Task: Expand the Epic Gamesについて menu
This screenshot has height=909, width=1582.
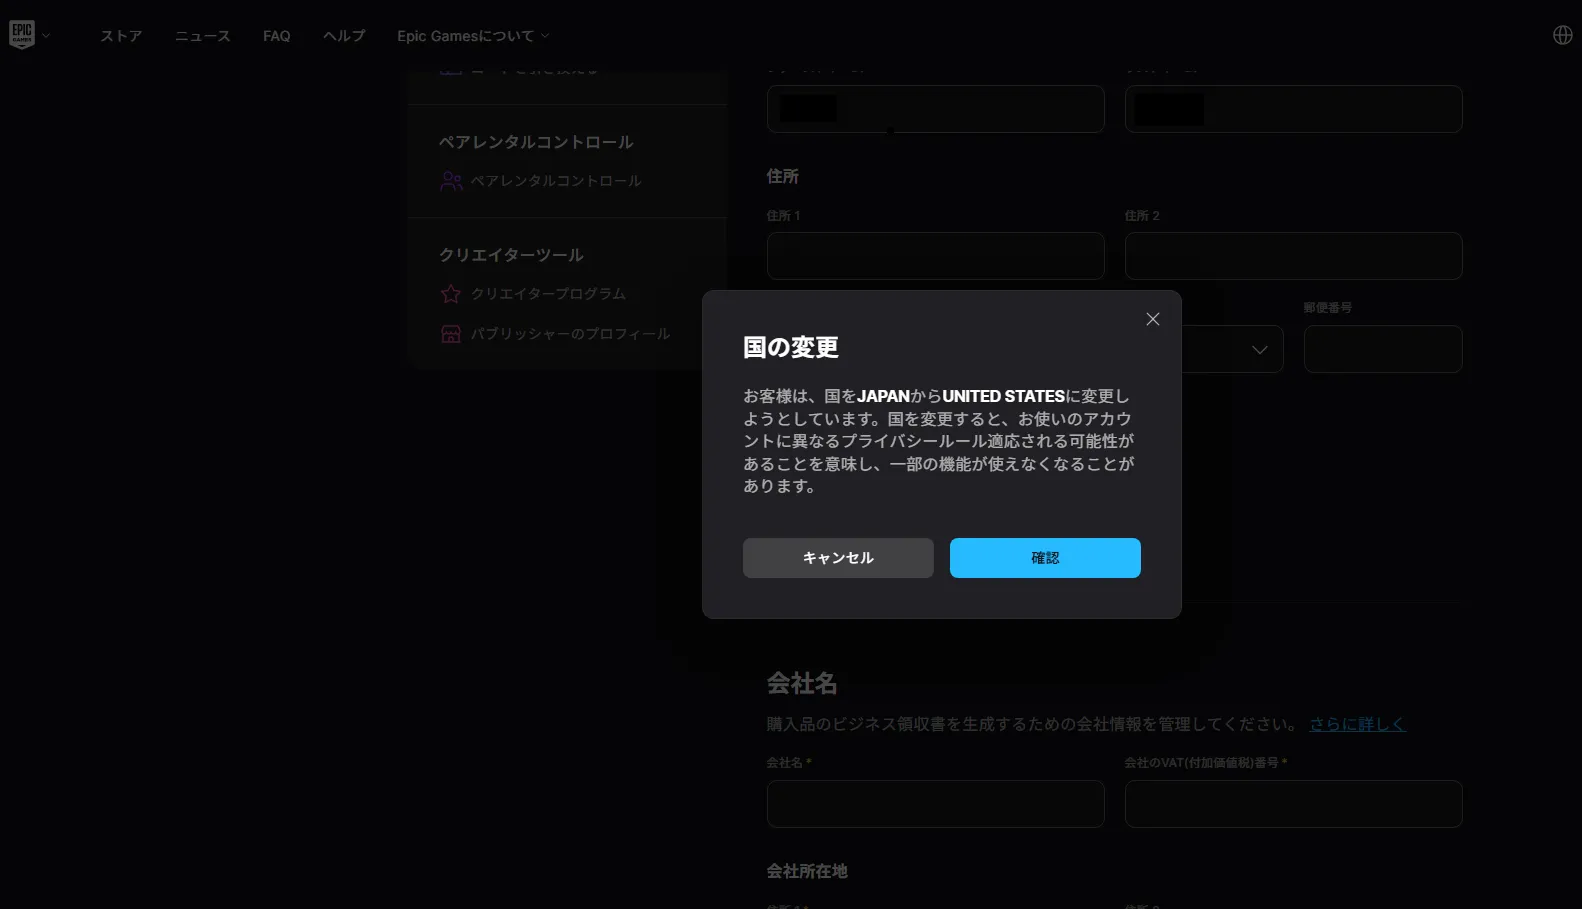Action: [x=472, y=36]
